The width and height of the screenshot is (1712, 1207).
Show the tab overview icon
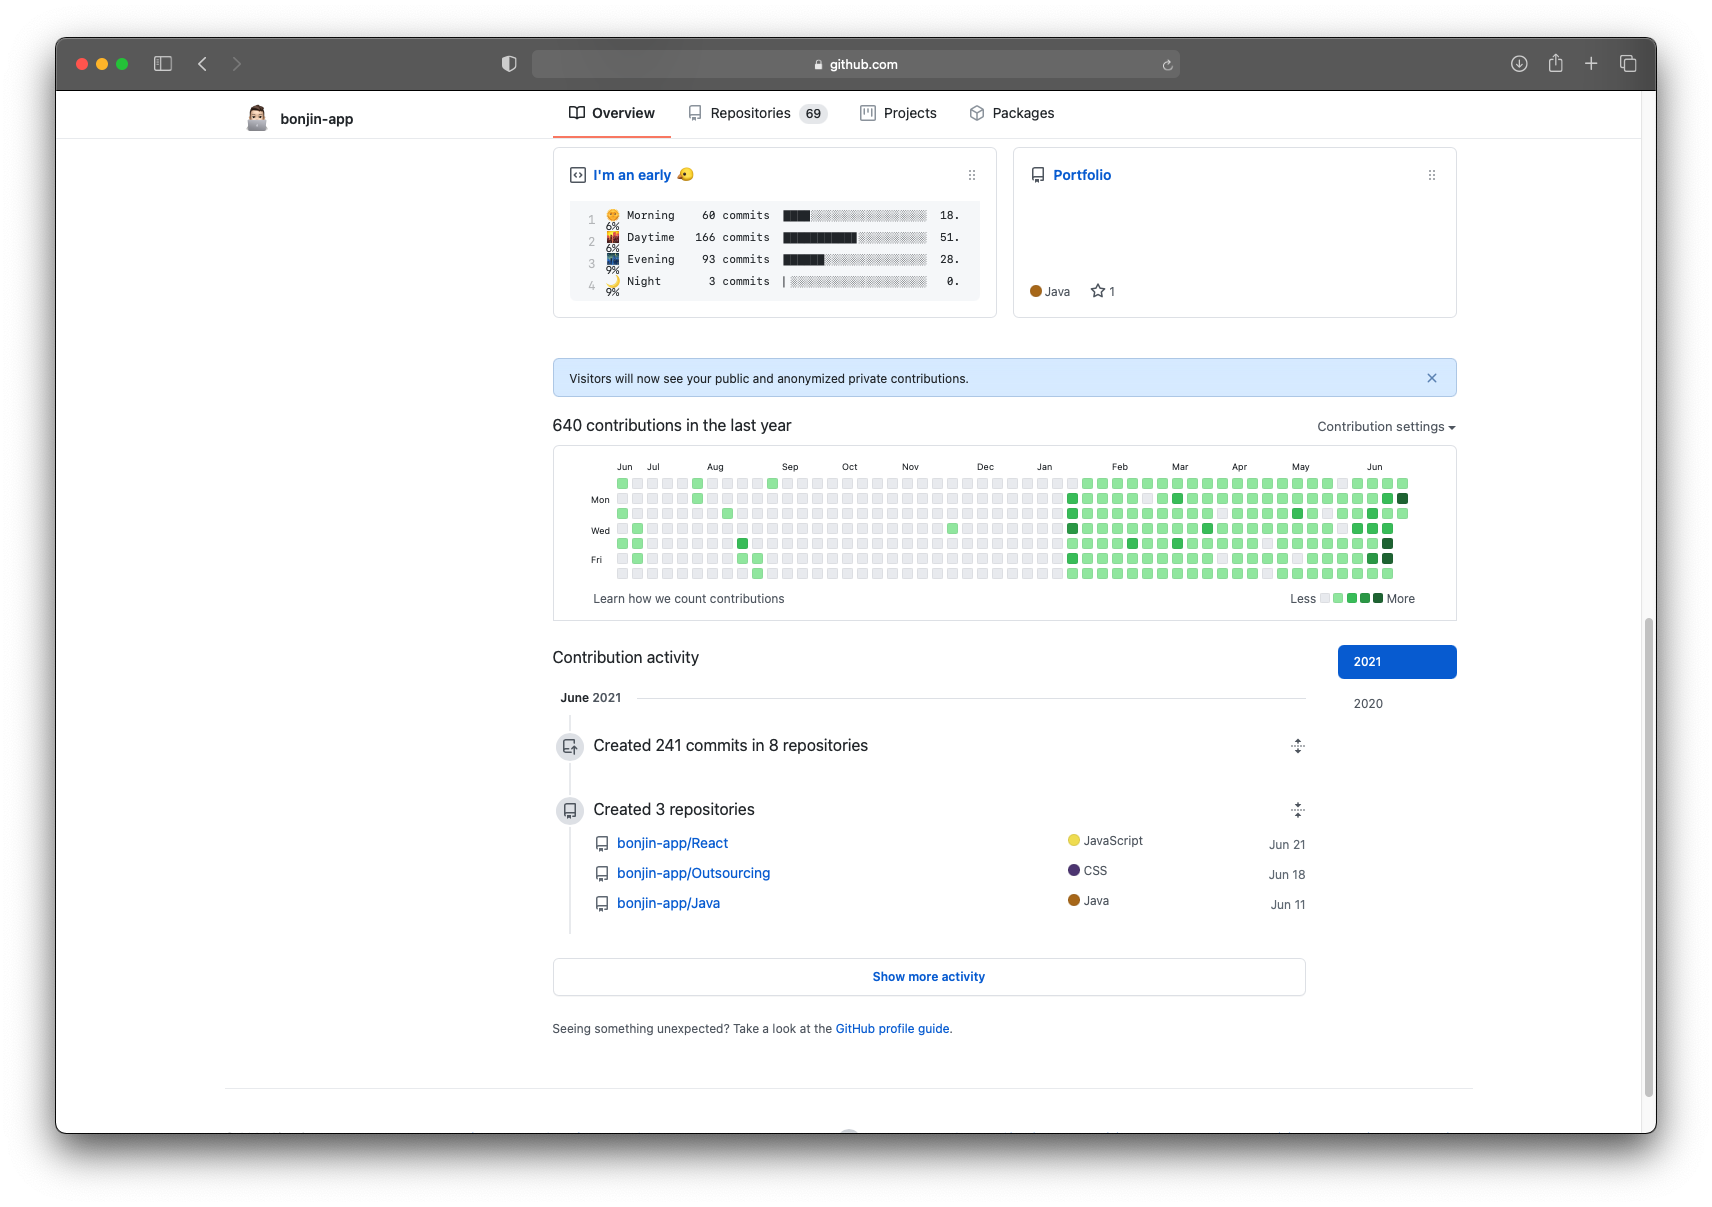[x=1628, y=64]
